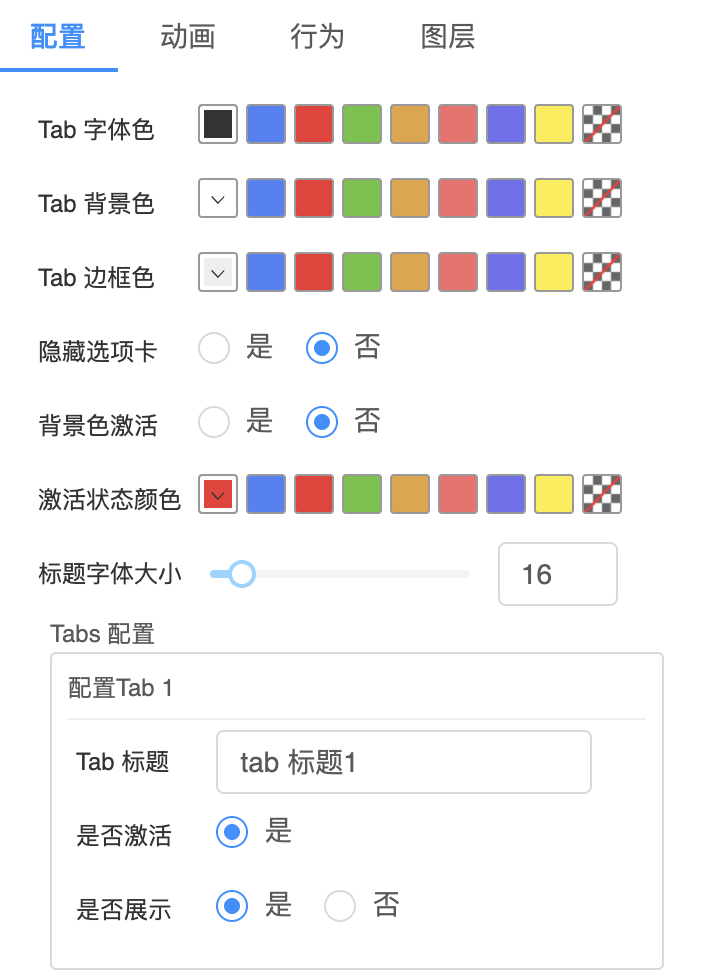
Task: Open the black Tab 字体色 color picker
Action: [x=218, y=124]
